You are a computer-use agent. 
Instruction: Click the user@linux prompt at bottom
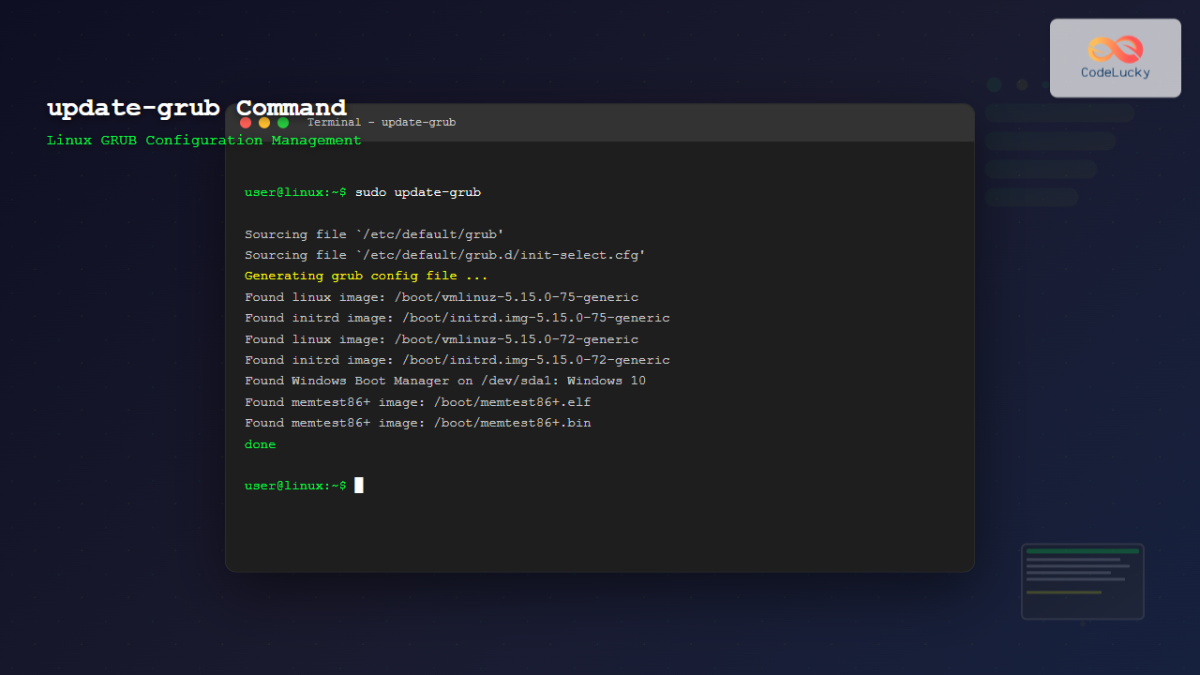294,485
